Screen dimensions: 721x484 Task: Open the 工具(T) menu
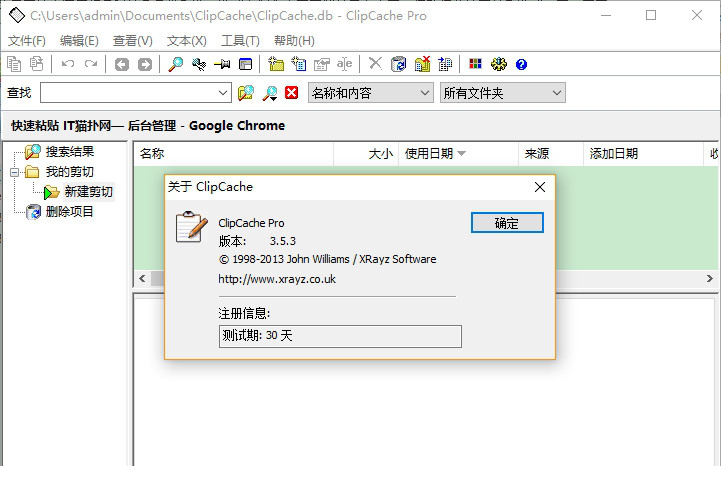click(240, 41)
